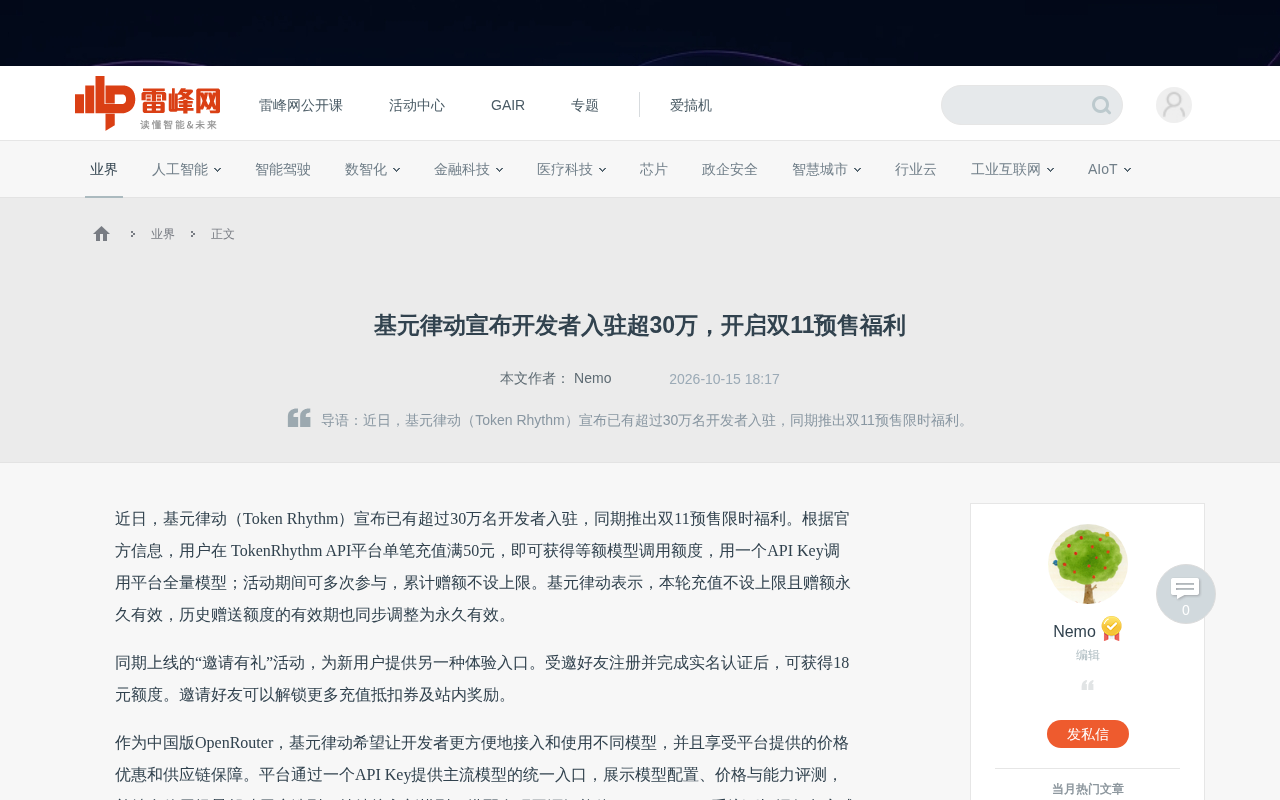1280x800 pixels.
Task: Click 业界 in the breadcrumb
Action: [163, 234]
